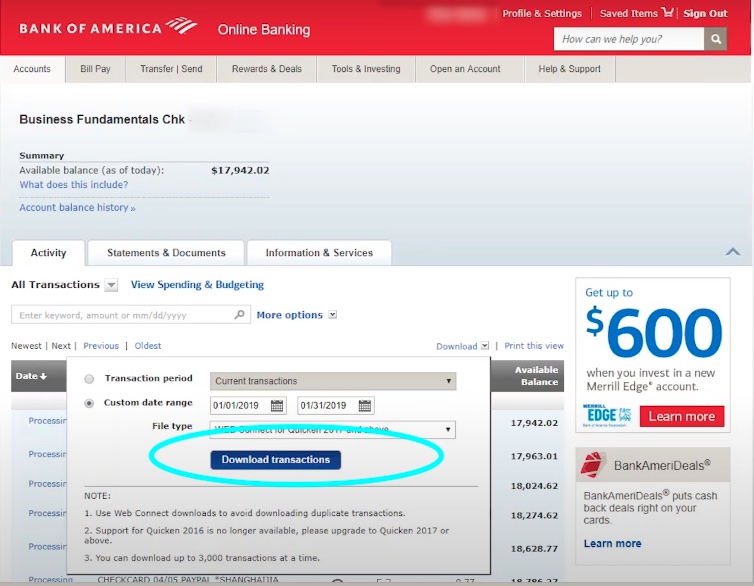Viewport: 754px width, 586px height.
Task: Open the Bill Pay menu
Action: click(95, 69)
